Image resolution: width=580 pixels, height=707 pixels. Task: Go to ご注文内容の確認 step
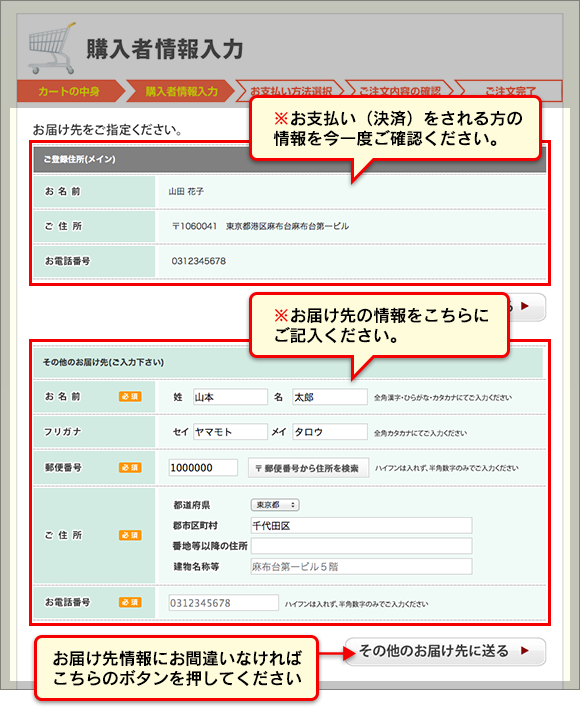click(399, 91)
